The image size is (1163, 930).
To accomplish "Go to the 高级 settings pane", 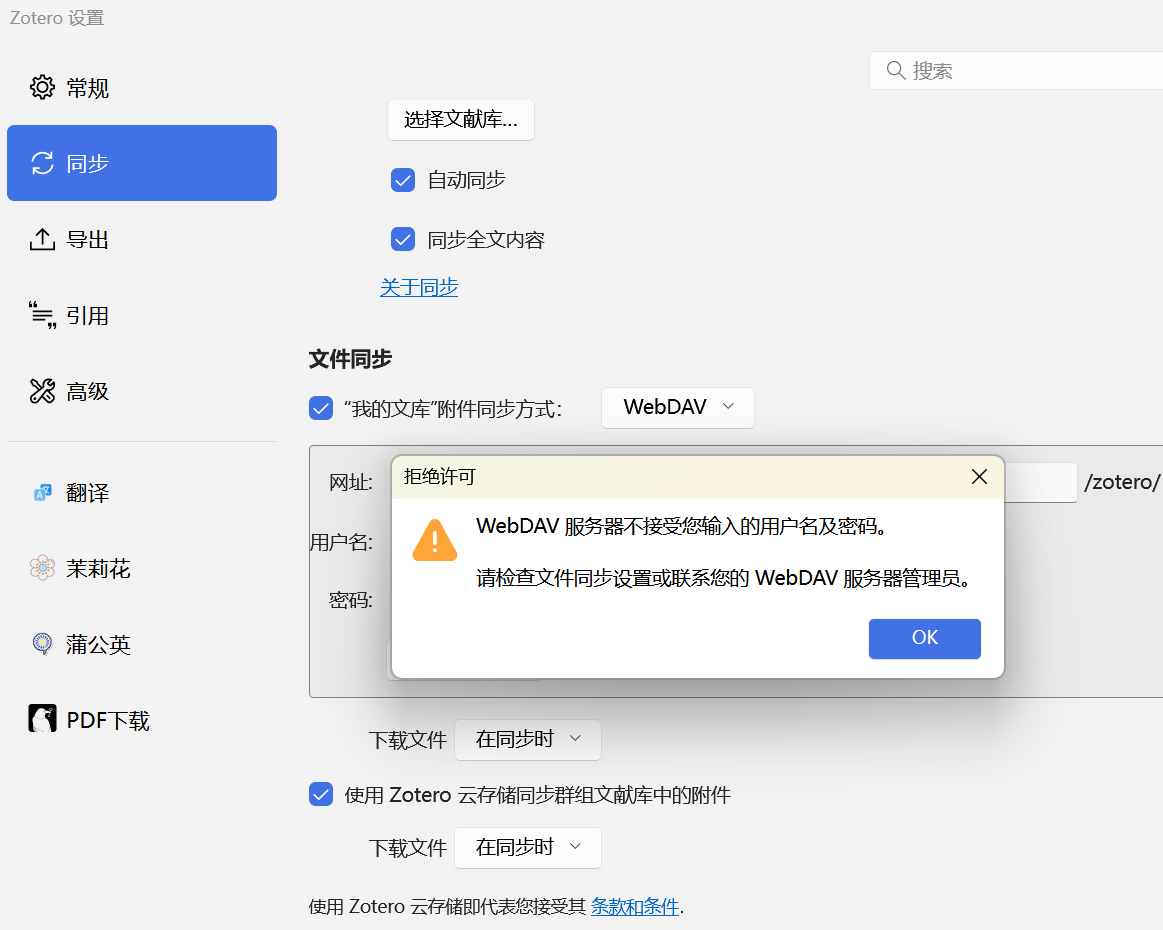I will (142, 391).
